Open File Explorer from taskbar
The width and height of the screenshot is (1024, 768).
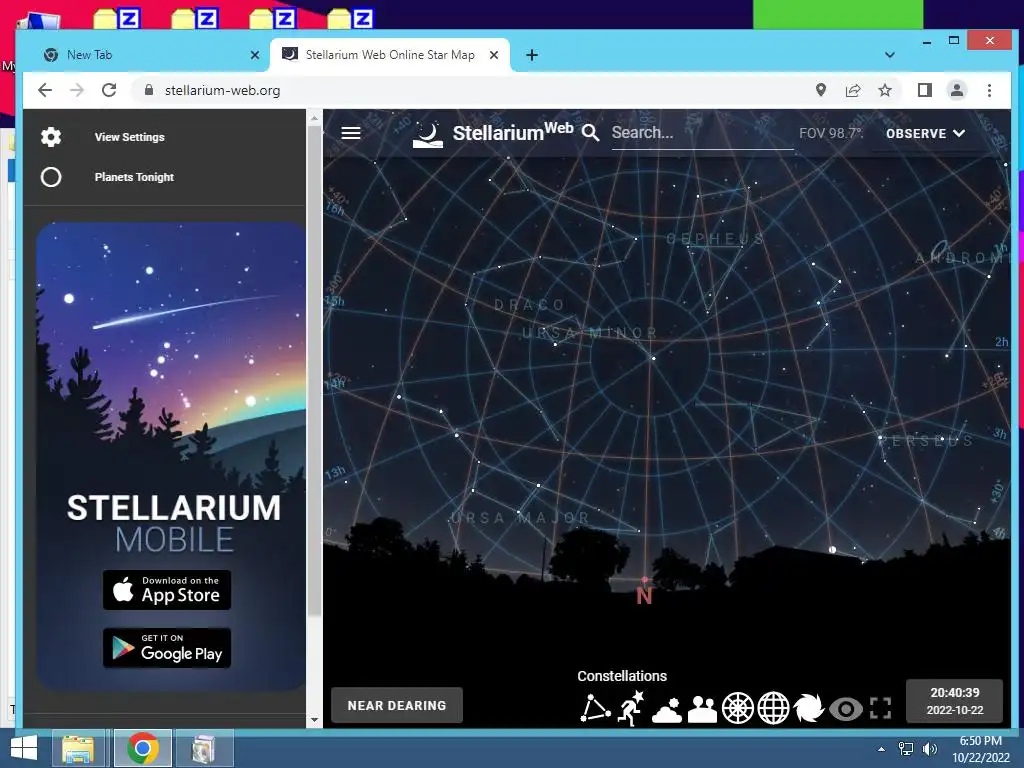tap(78, 748)
